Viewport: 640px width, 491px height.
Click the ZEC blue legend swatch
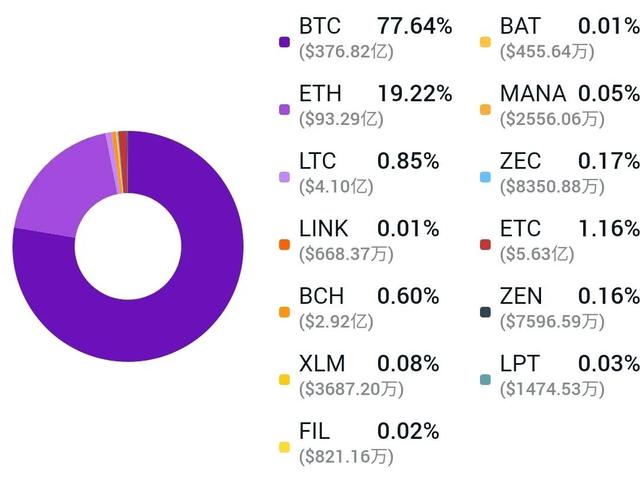(x=485, y=177)
